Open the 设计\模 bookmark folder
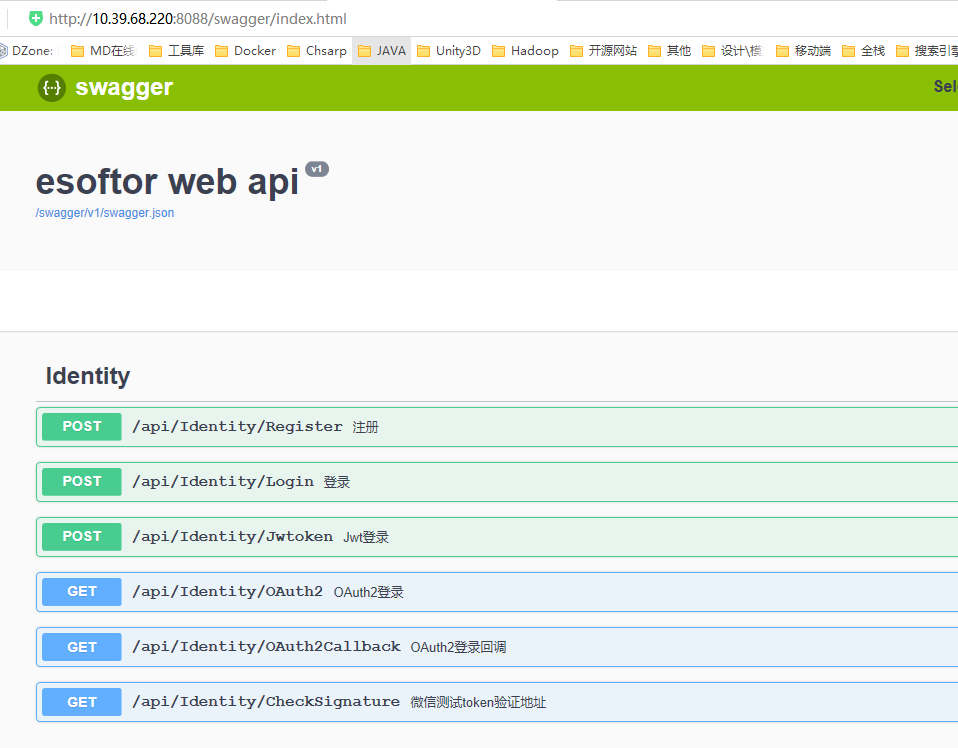Screen dimensions: 958x748 pos(733,51)
